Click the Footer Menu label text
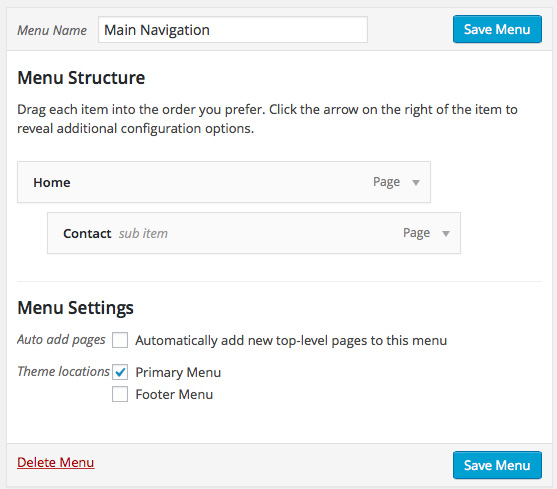Screen dimensions: 557x489 (174, 395)
